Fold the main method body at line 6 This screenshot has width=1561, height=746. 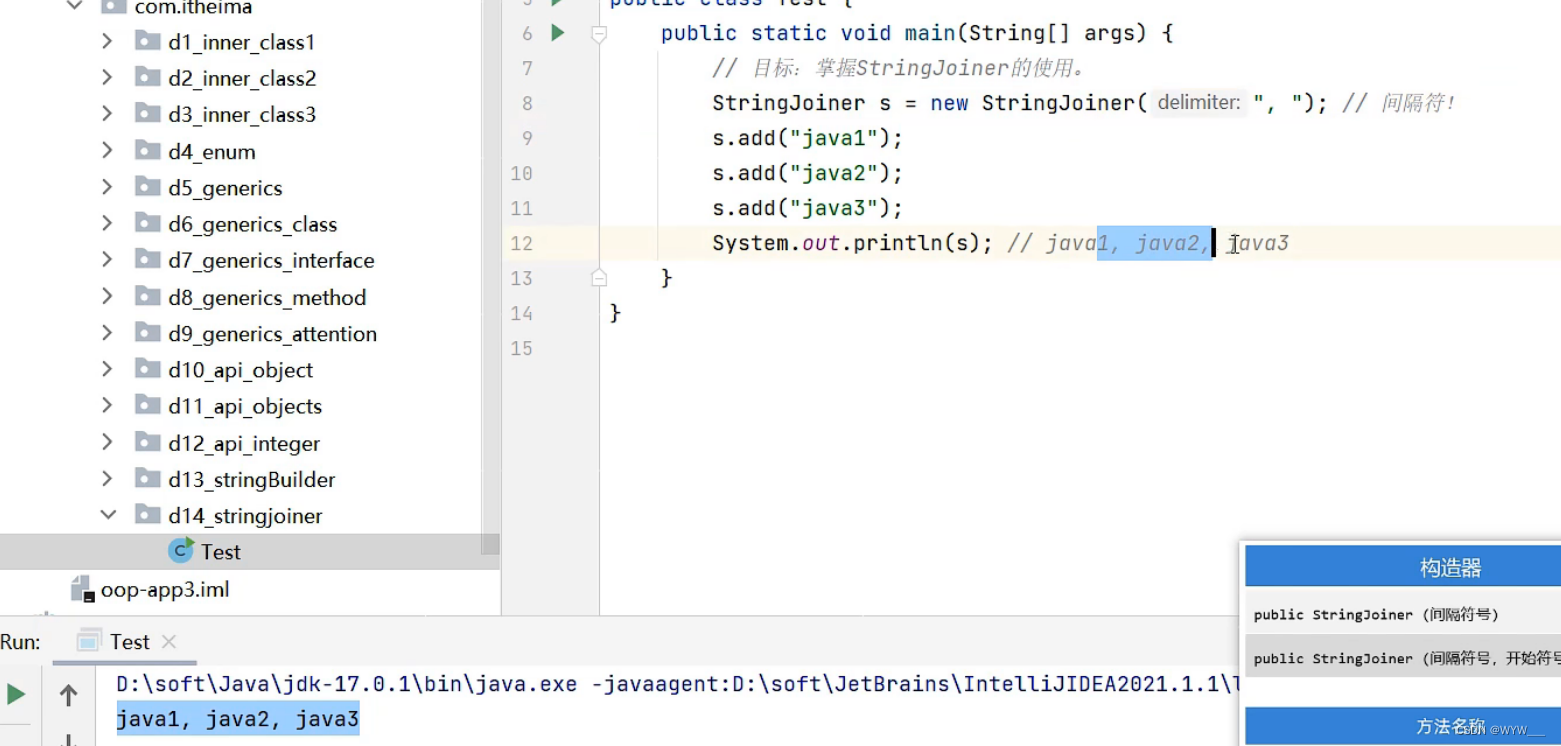(599, 32)
